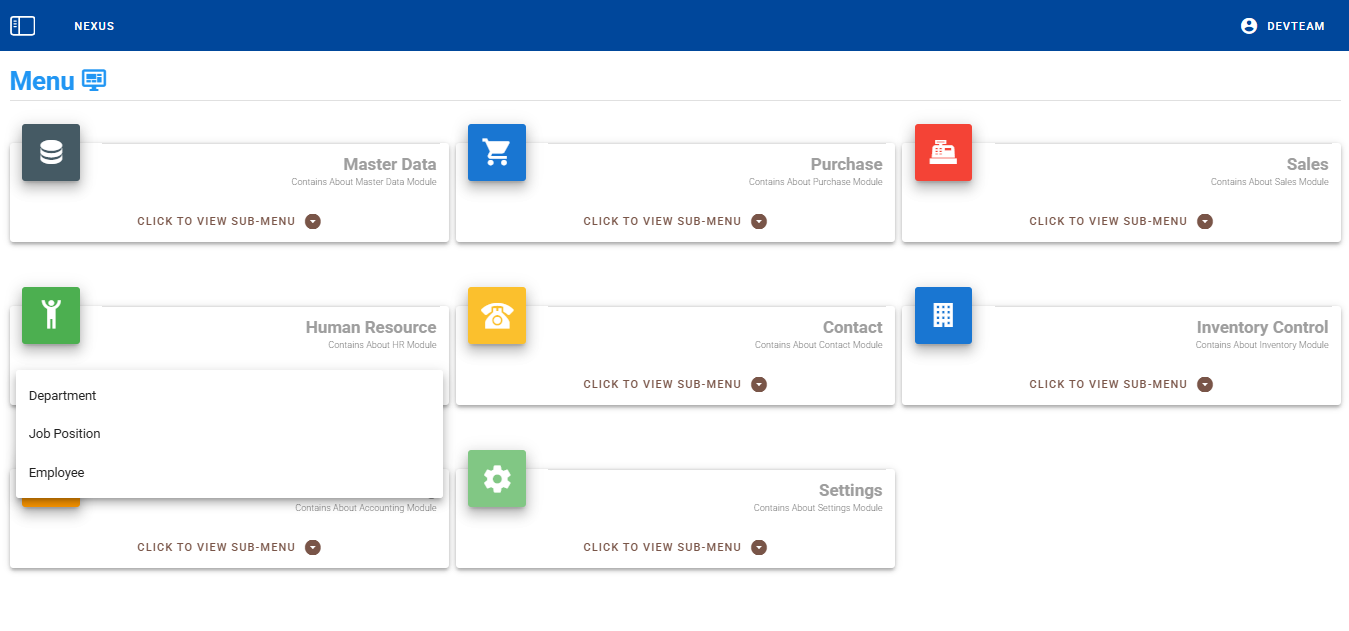Click the NEXUS brand title
This screenshot has height=631, width=1349.
(94, 26)
